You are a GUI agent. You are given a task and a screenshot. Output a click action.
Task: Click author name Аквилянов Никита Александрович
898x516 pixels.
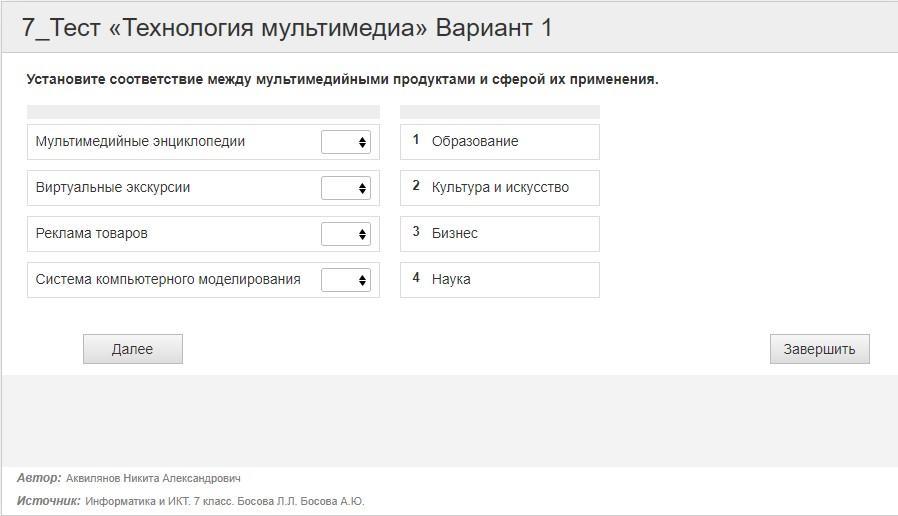click(x=153, y=479)
